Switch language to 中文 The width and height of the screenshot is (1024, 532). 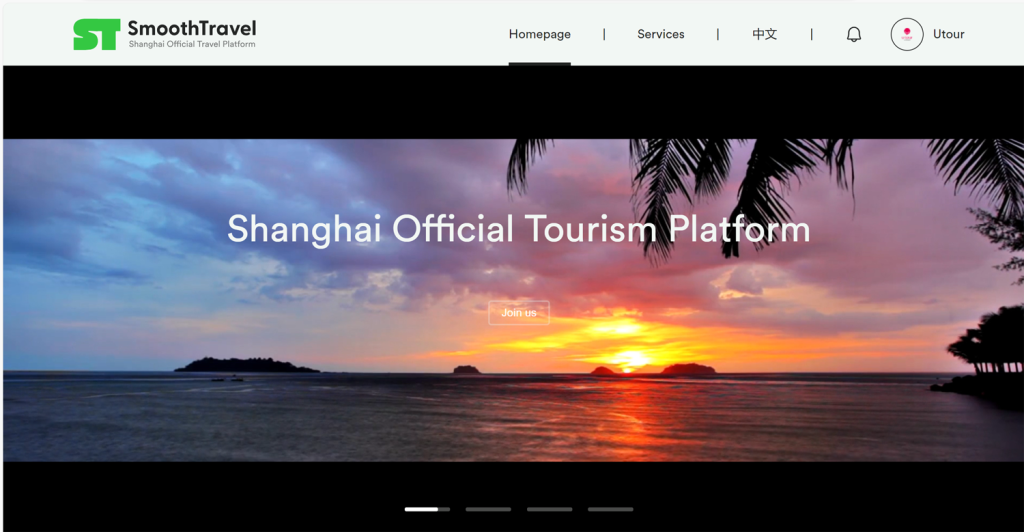tap(764, 34)
